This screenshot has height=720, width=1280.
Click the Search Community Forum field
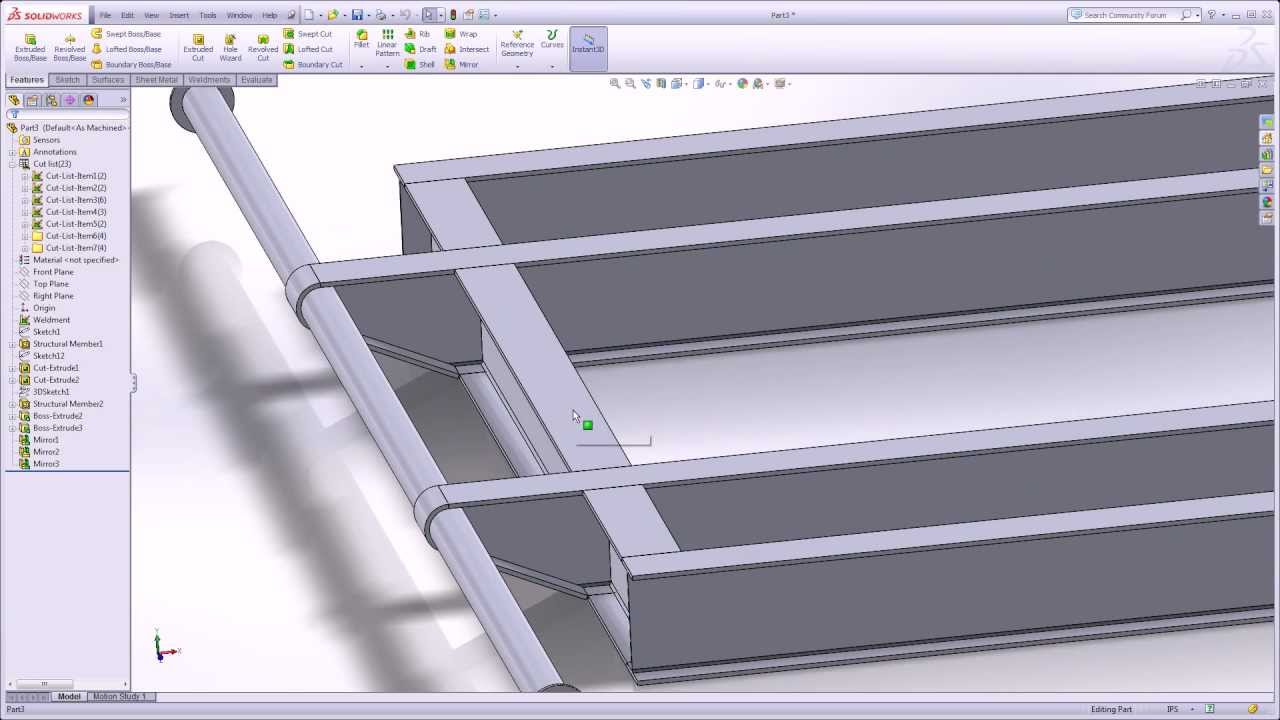point(1132,15)
